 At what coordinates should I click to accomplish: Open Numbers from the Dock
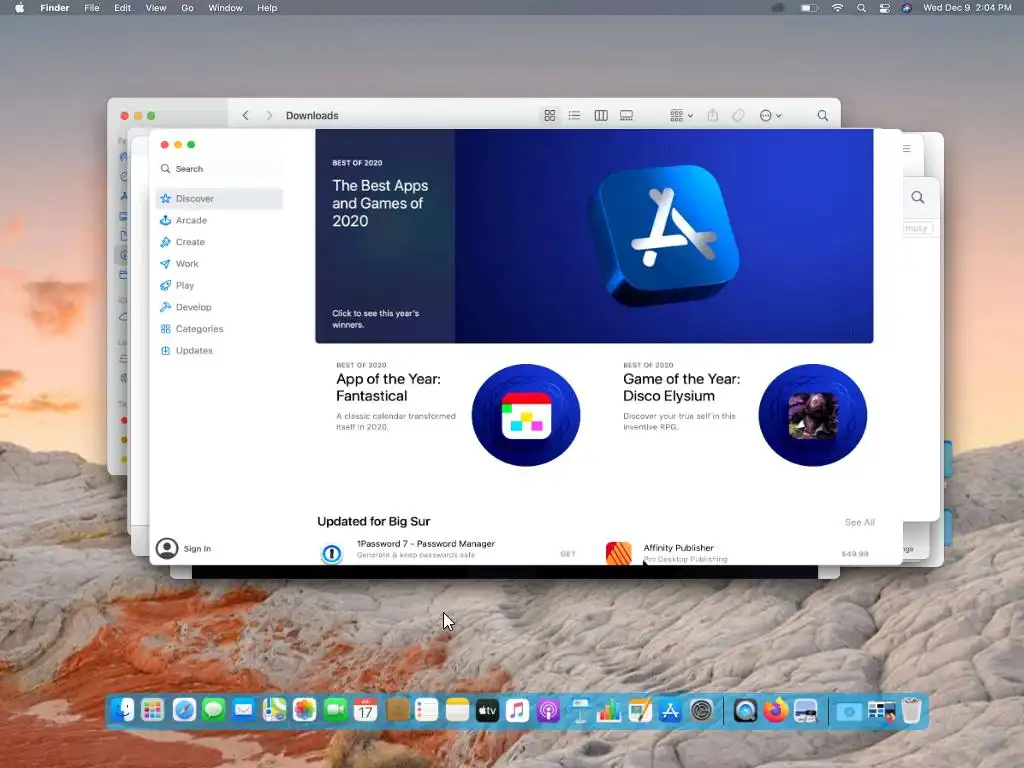coord(609,711)
